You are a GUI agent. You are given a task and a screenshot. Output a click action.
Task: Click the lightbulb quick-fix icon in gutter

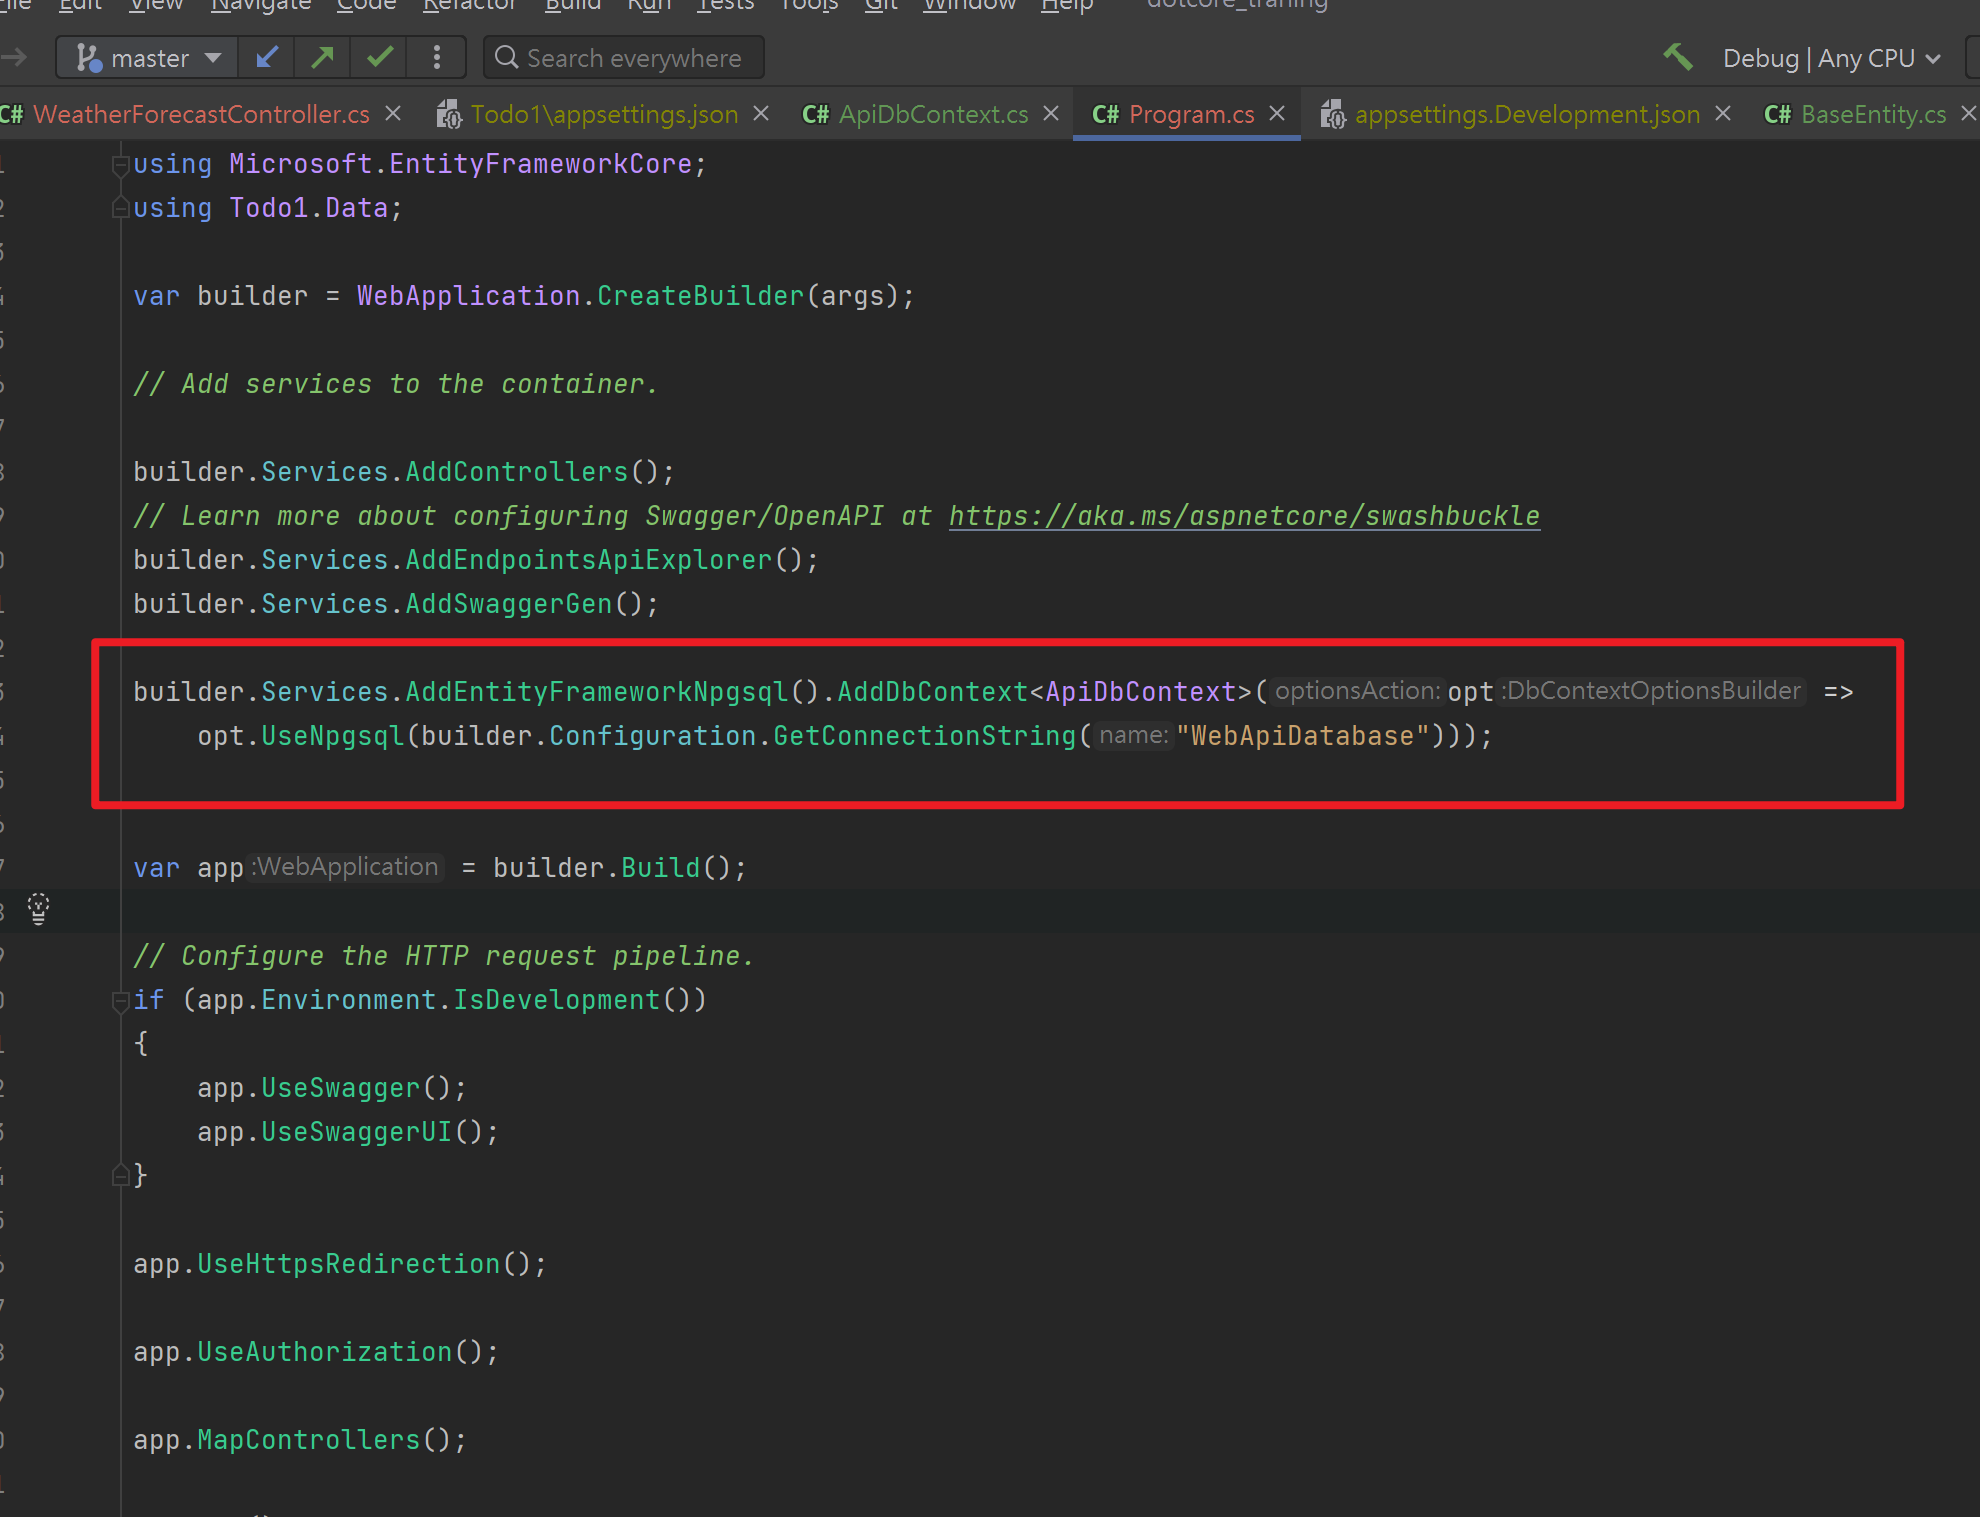38,909
